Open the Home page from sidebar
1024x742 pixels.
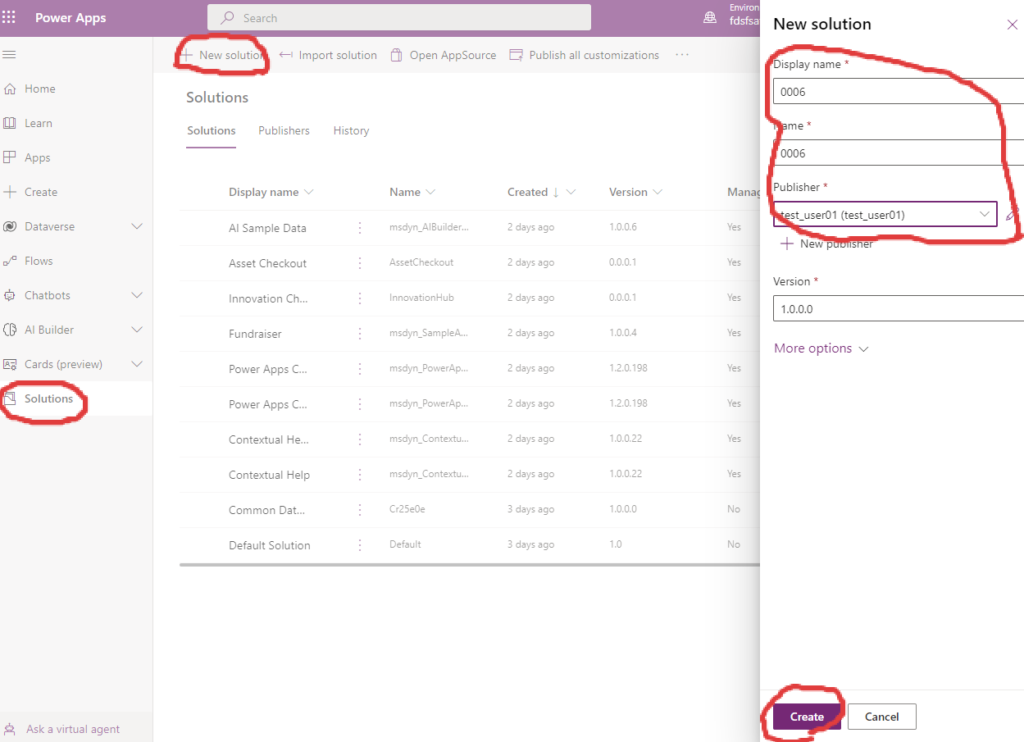(x=40, y=89)
